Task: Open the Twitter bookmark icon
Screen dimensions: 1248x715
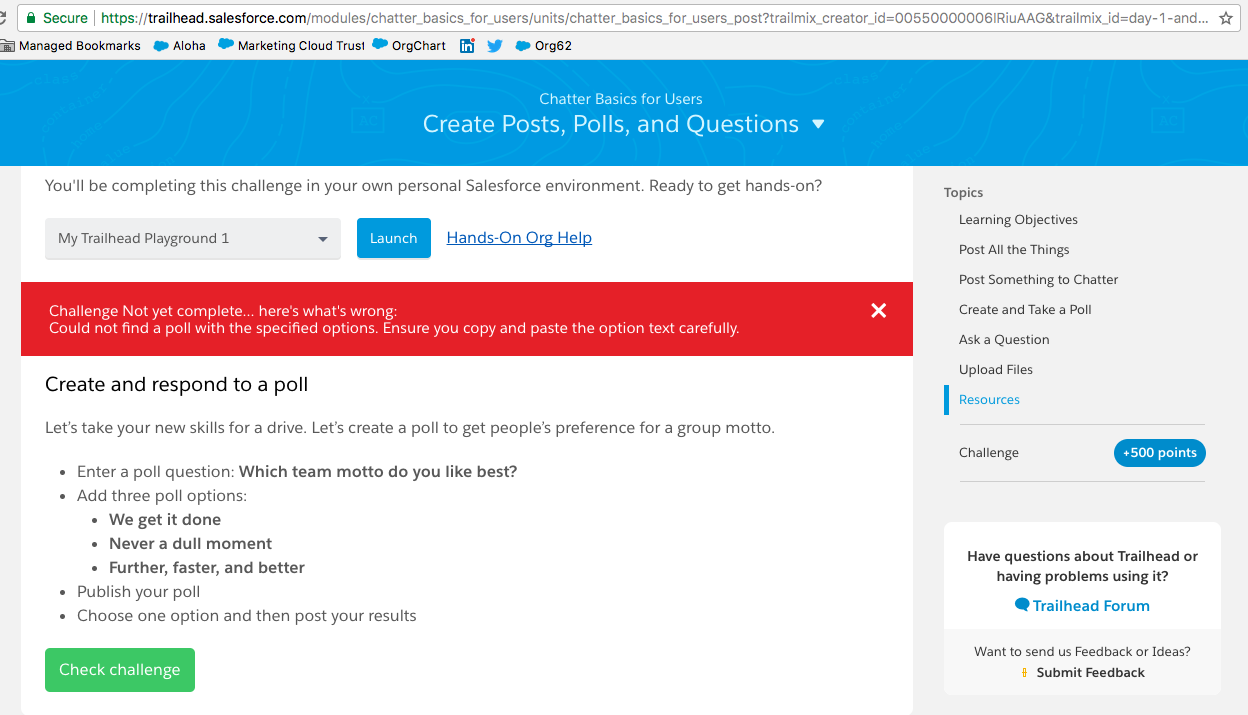Action: click(x=495, y=45)
